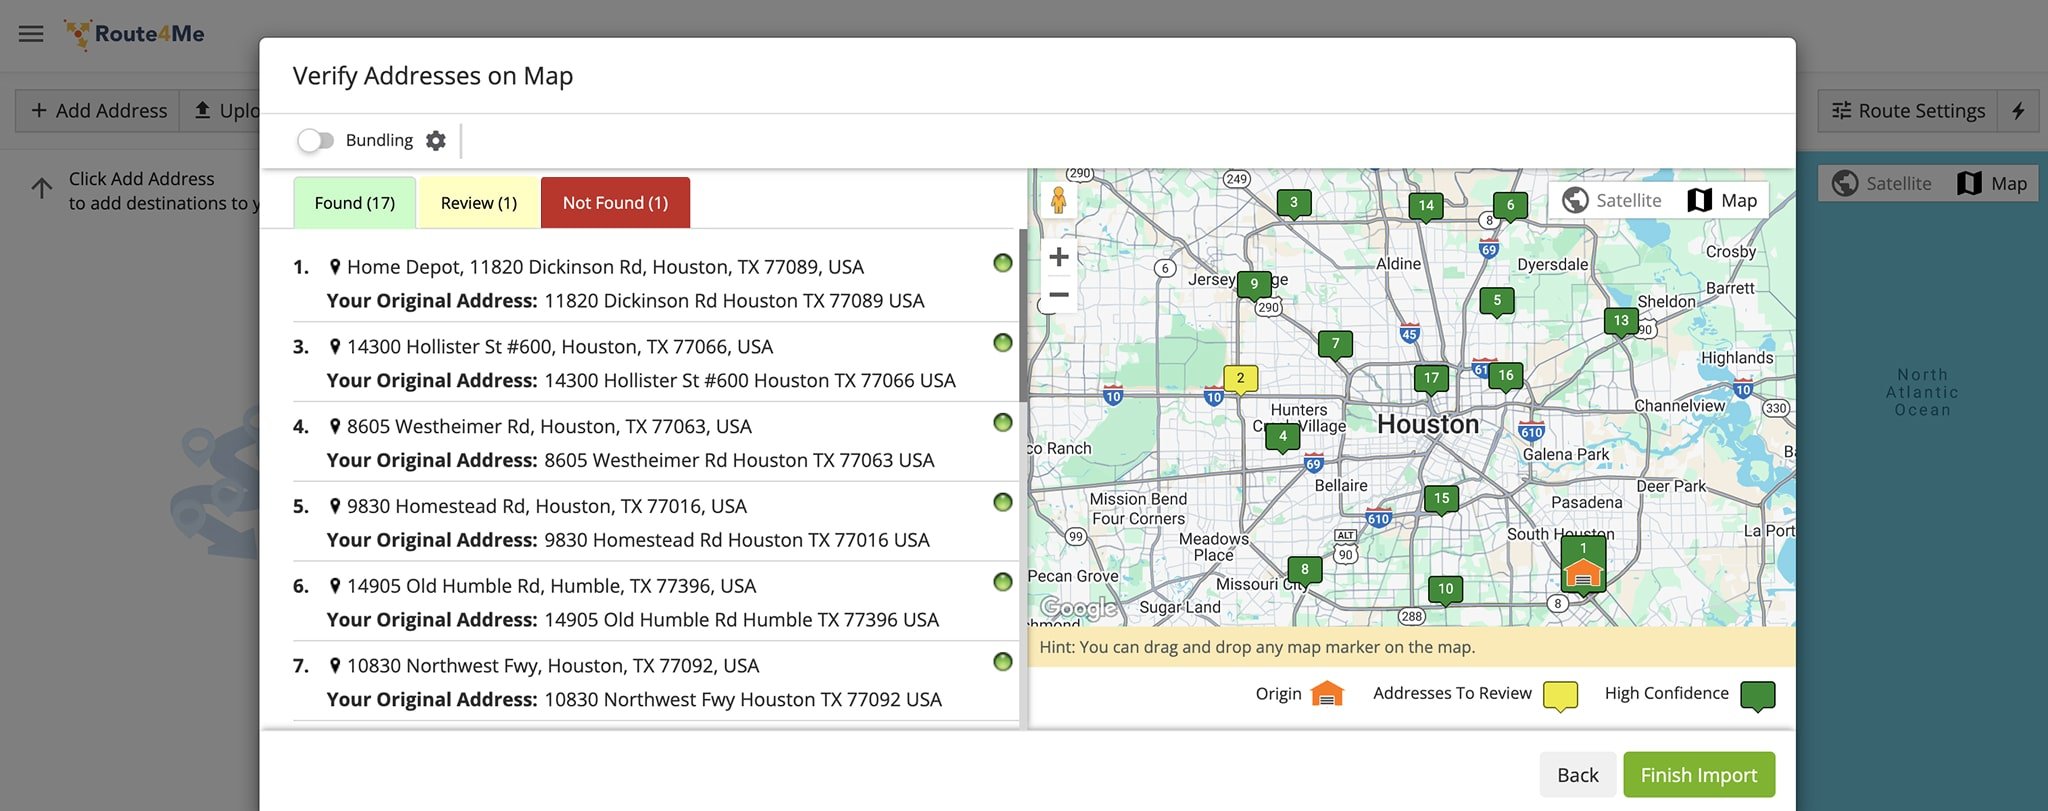Open Route Settings in background window
The height and width of the screenshot is (811, 2048).
click(1907, 111)
